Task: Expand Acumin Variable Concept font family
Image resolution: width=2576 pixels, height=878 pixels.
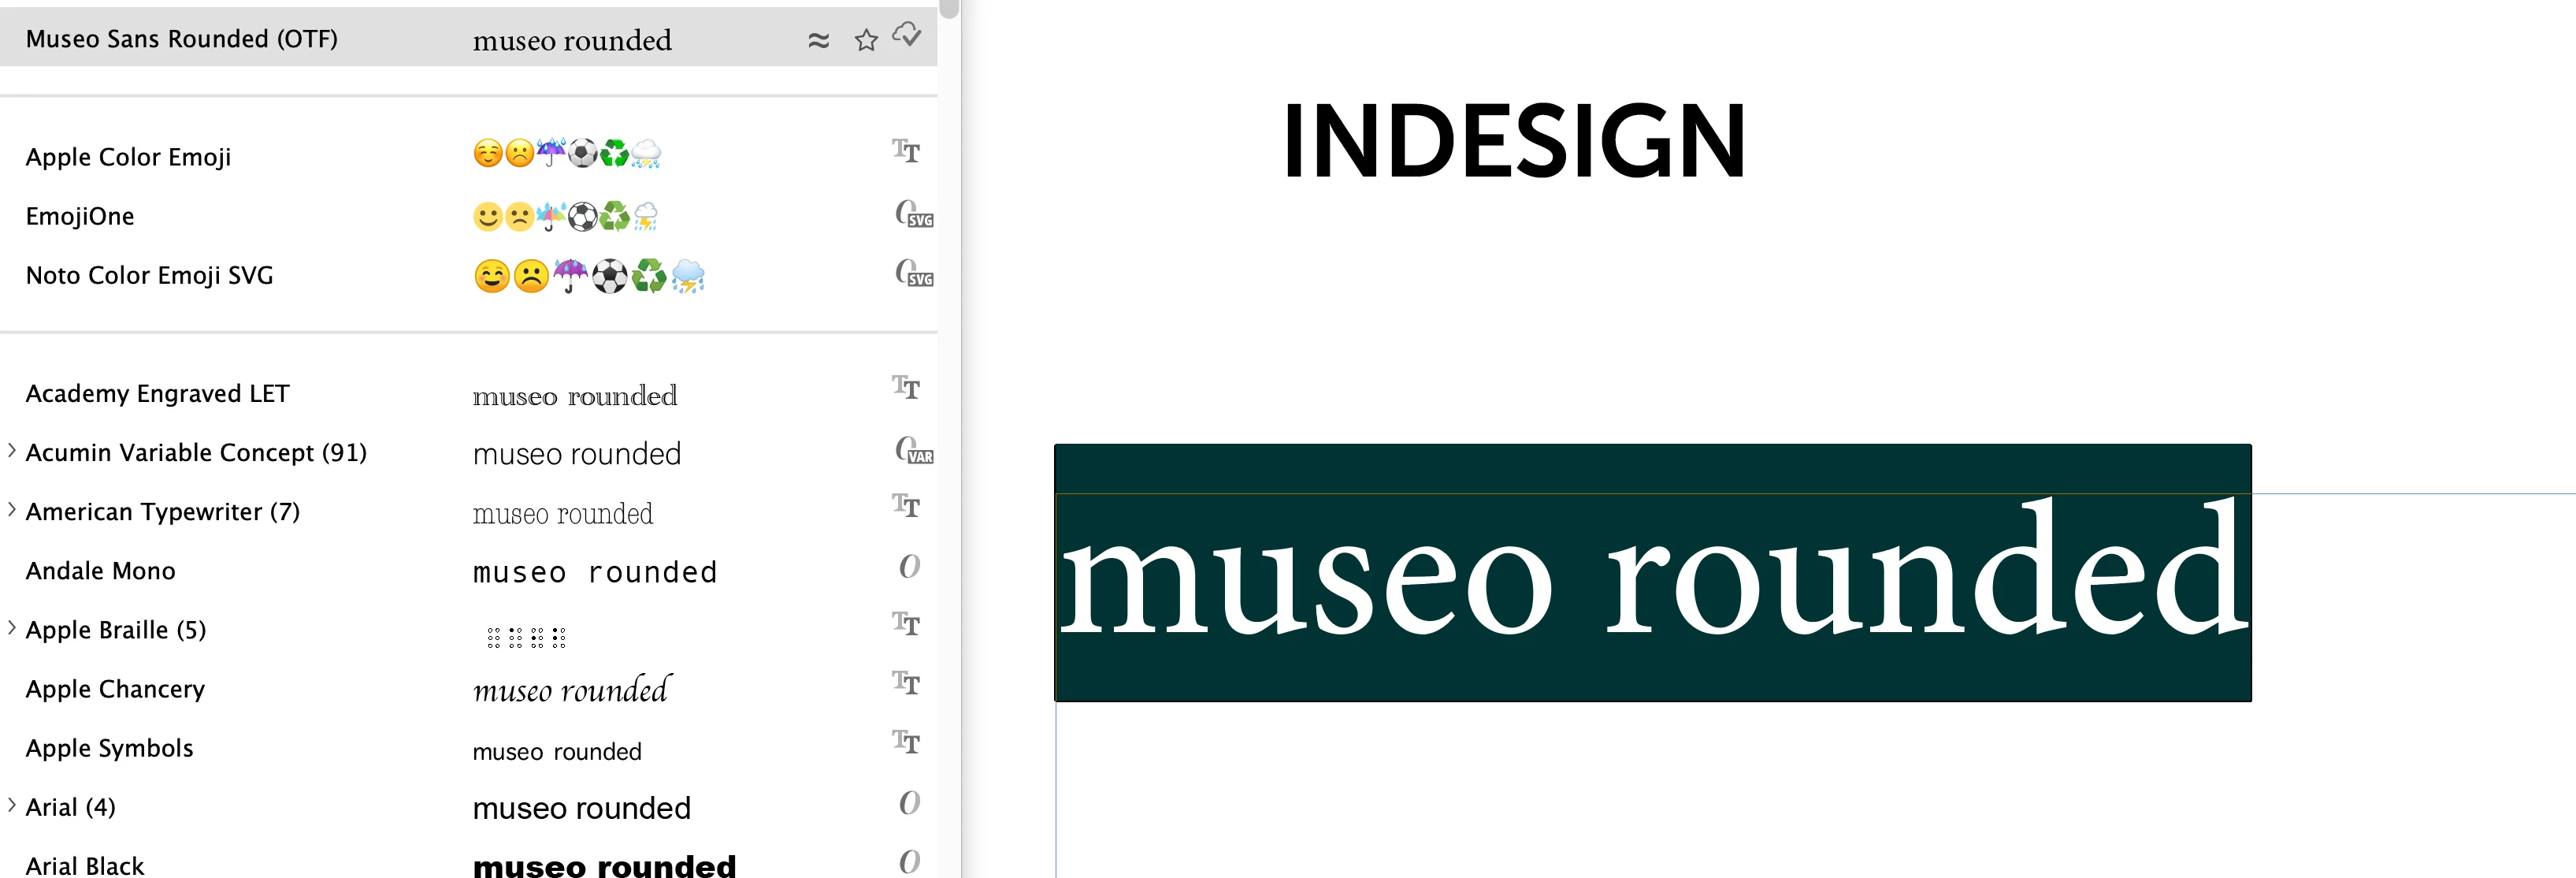Action: 12,451
